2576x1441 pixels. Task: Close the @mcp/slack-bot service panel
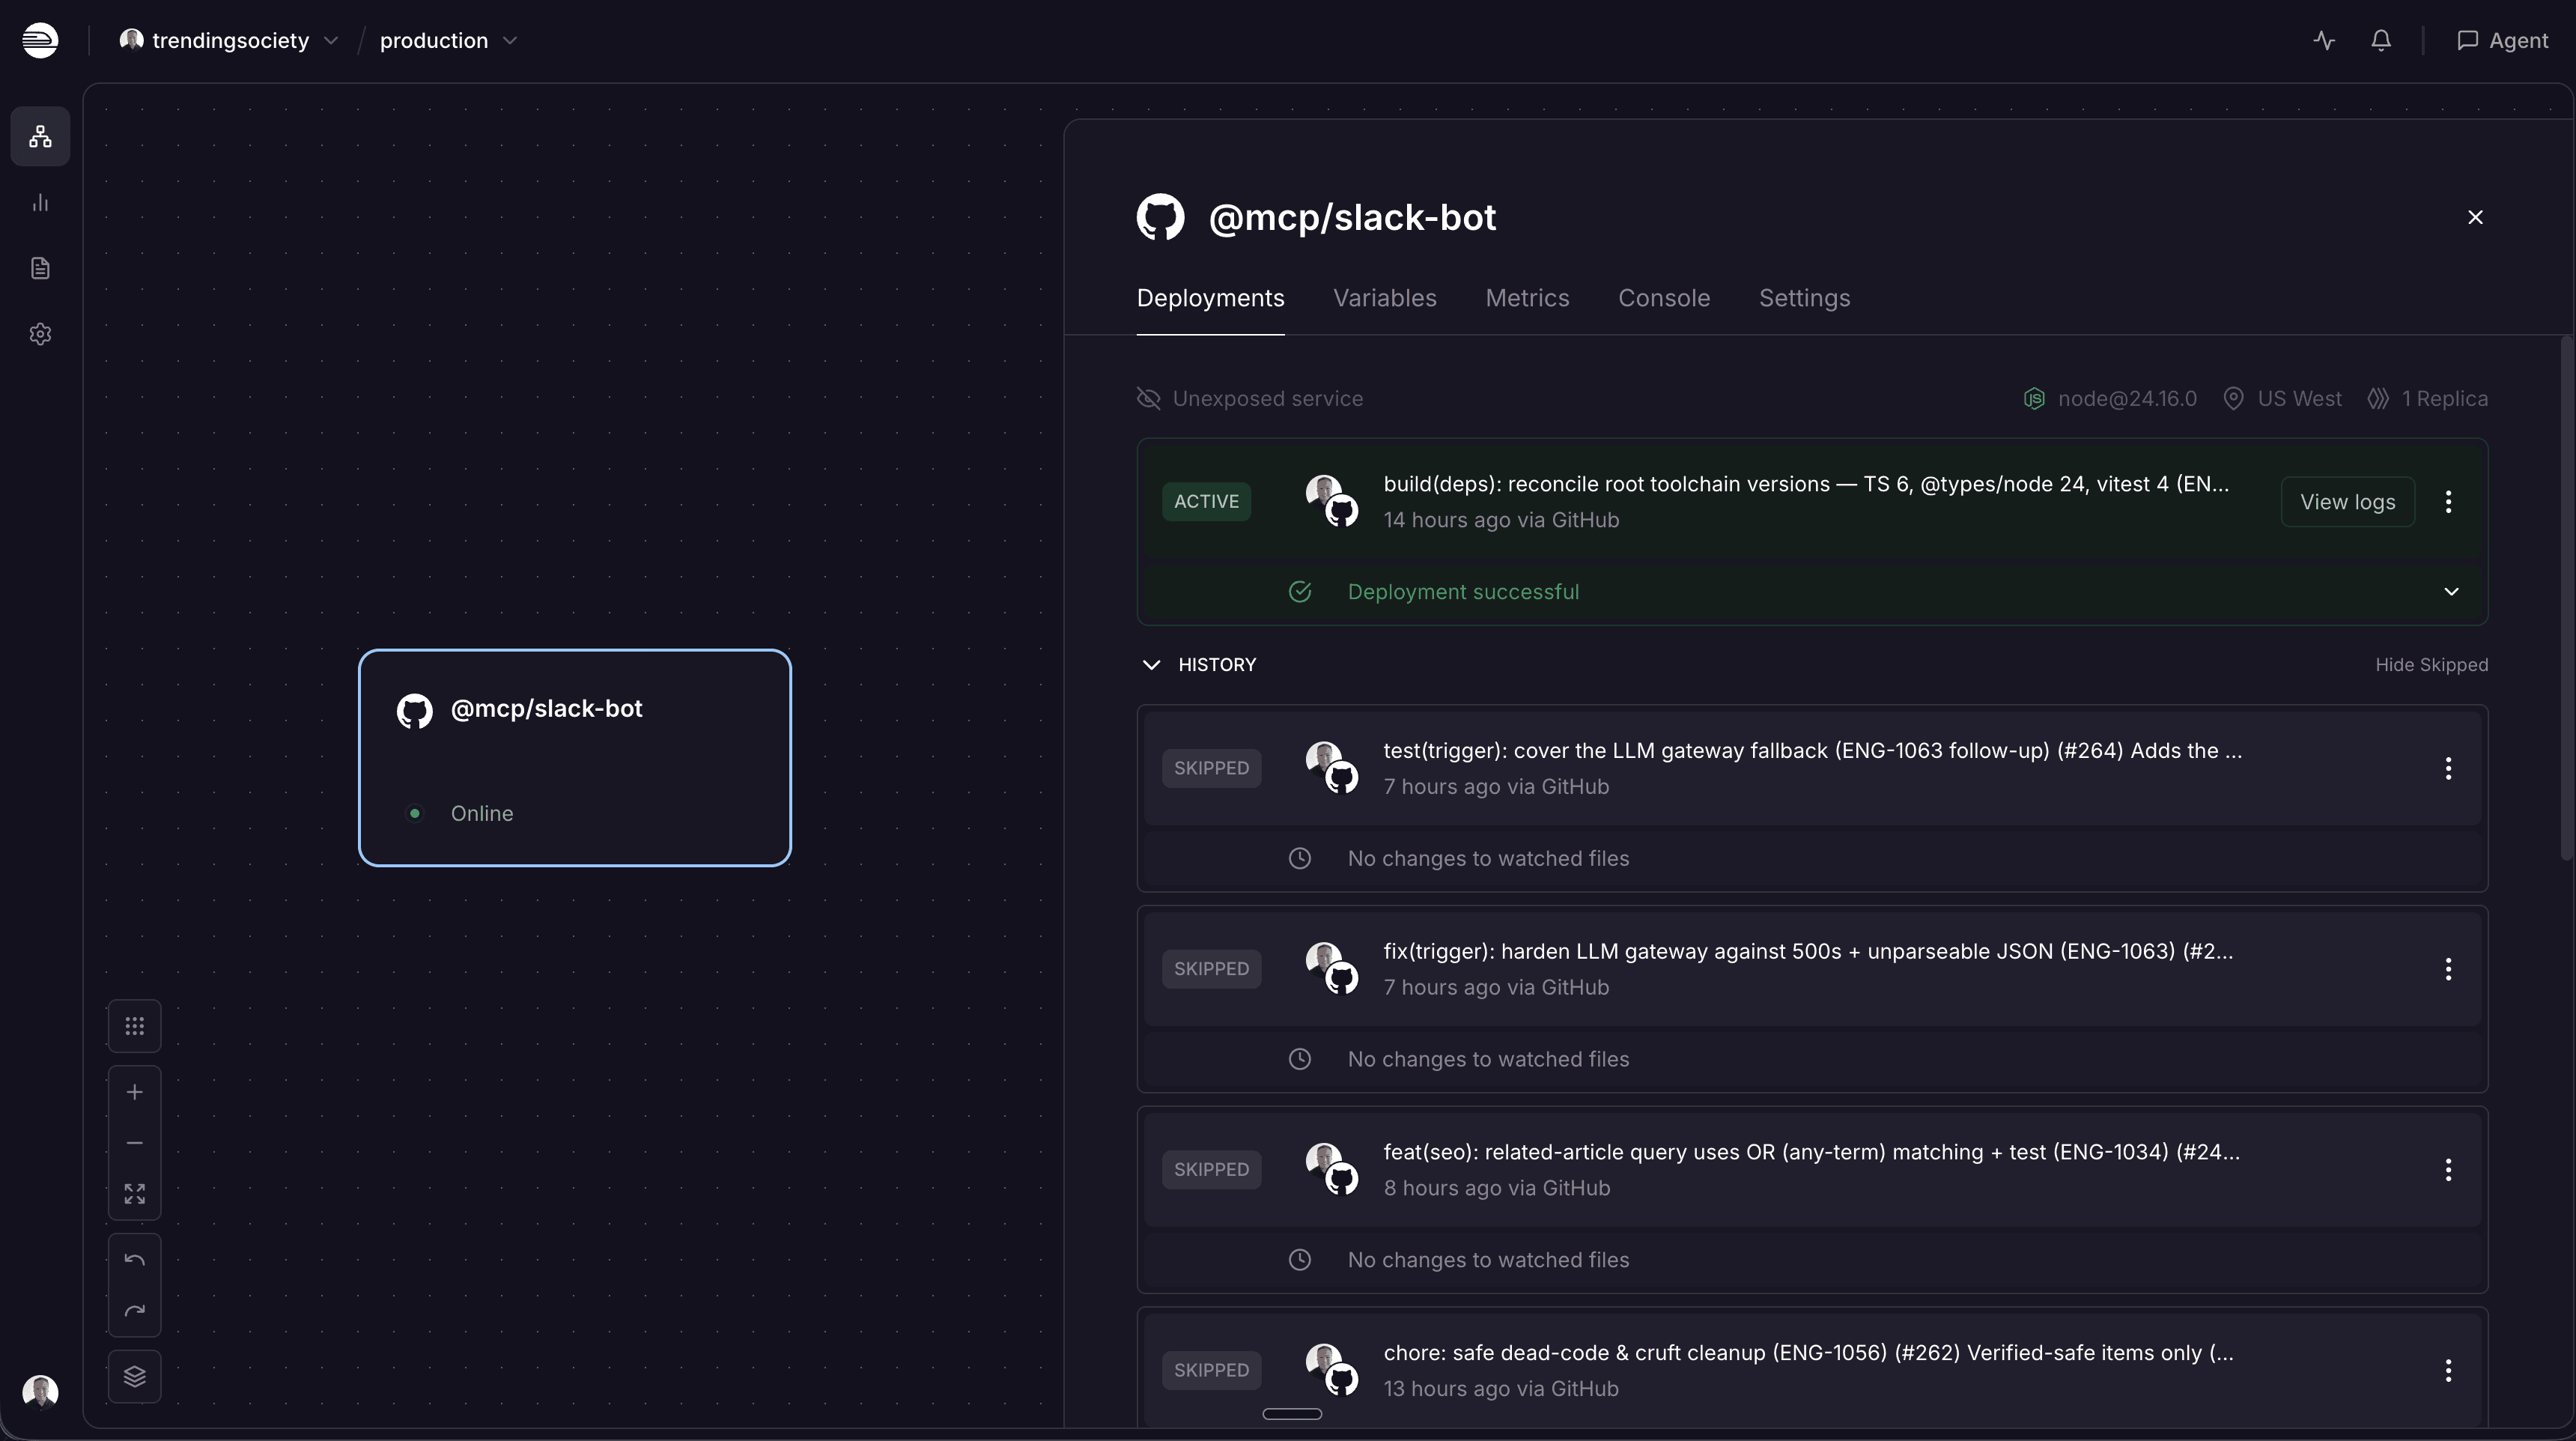click(x=2475, y=217)
